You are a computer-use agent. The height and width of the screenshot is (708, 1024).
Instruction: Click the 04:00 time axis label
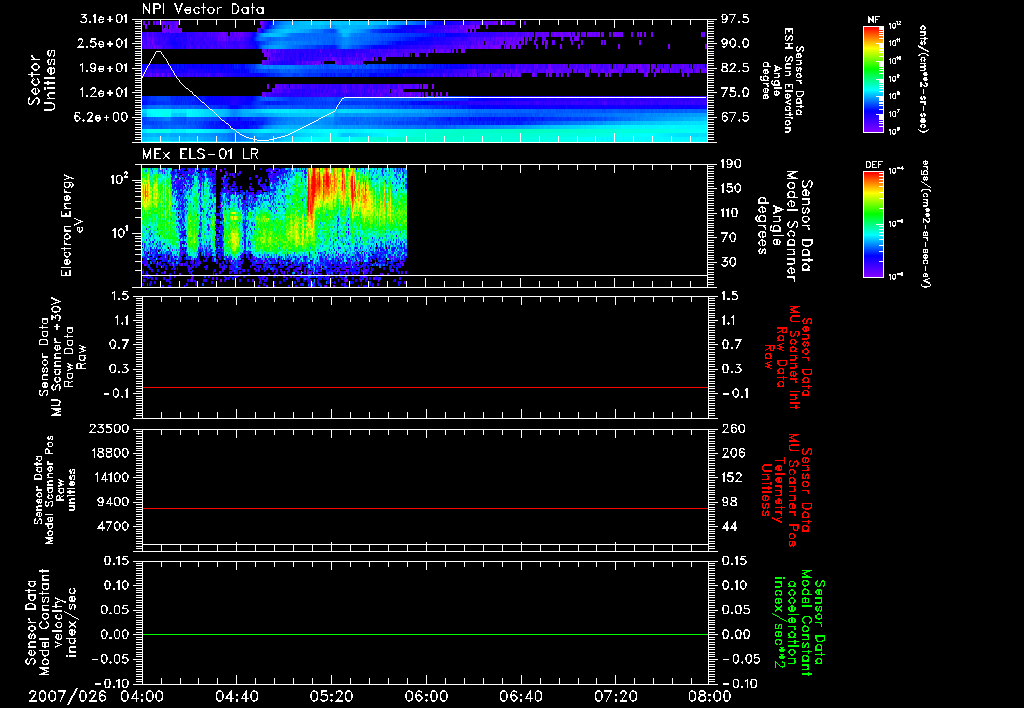tap(141, 697)
